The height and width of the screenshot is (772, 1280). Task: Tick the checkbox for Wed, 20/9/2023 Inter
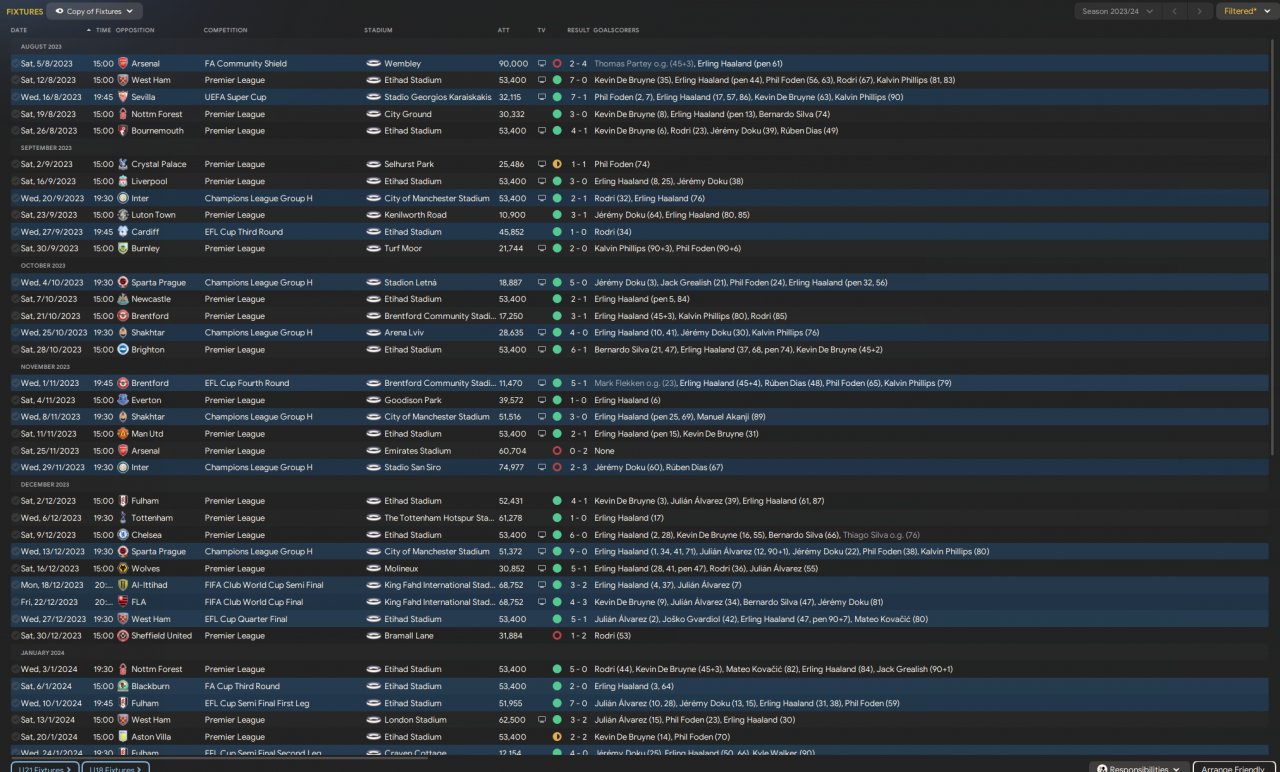click(x=15, y=198)
